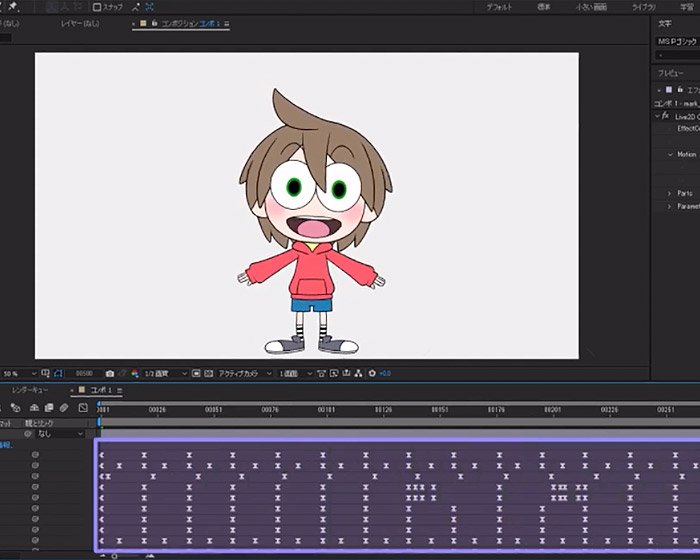Click the graph editor icon in timeline

[82, 408]
